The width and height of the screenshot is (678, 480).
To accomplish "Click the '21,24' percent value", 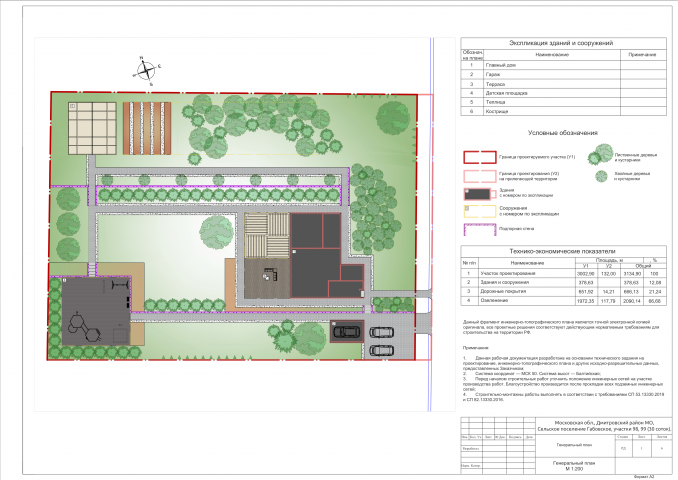I will click(x=655, y=292).
